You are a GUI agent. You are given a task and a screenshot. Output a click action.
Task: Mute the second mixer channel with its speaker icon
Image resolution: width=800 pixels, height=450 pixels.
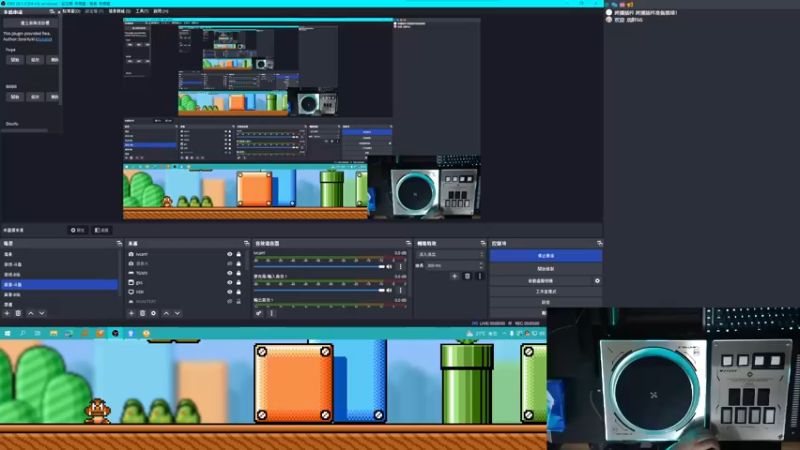(x=389, y=290)
